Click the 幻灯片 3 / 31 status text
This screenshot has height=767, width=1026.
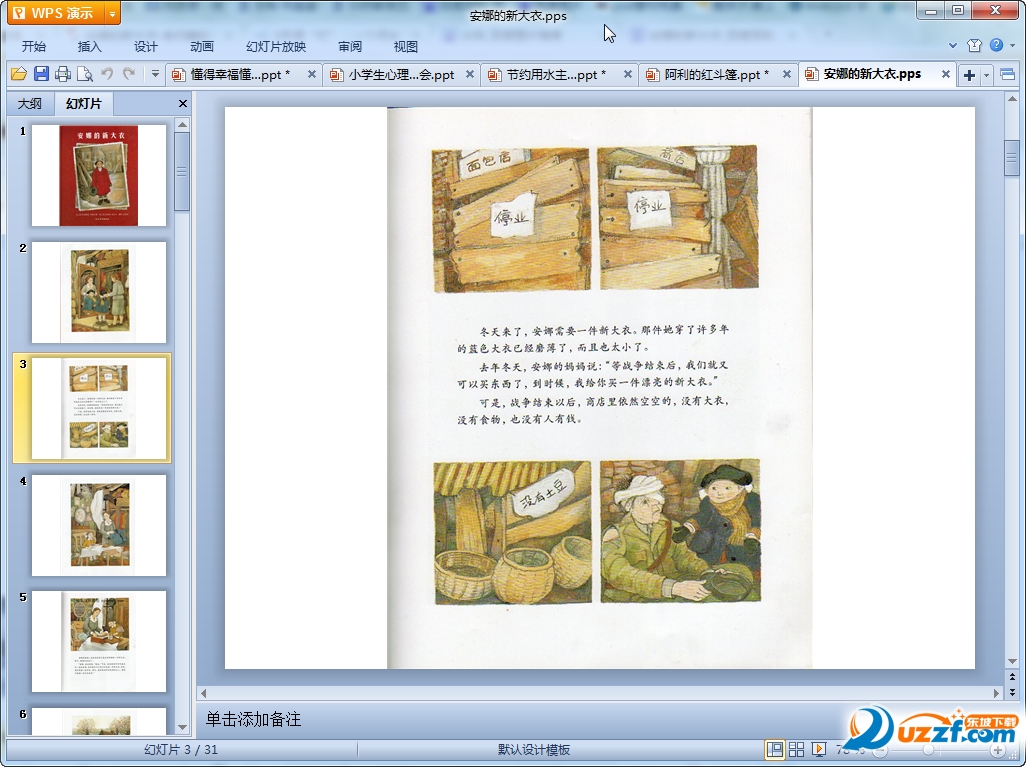click(x=181, y=749)
